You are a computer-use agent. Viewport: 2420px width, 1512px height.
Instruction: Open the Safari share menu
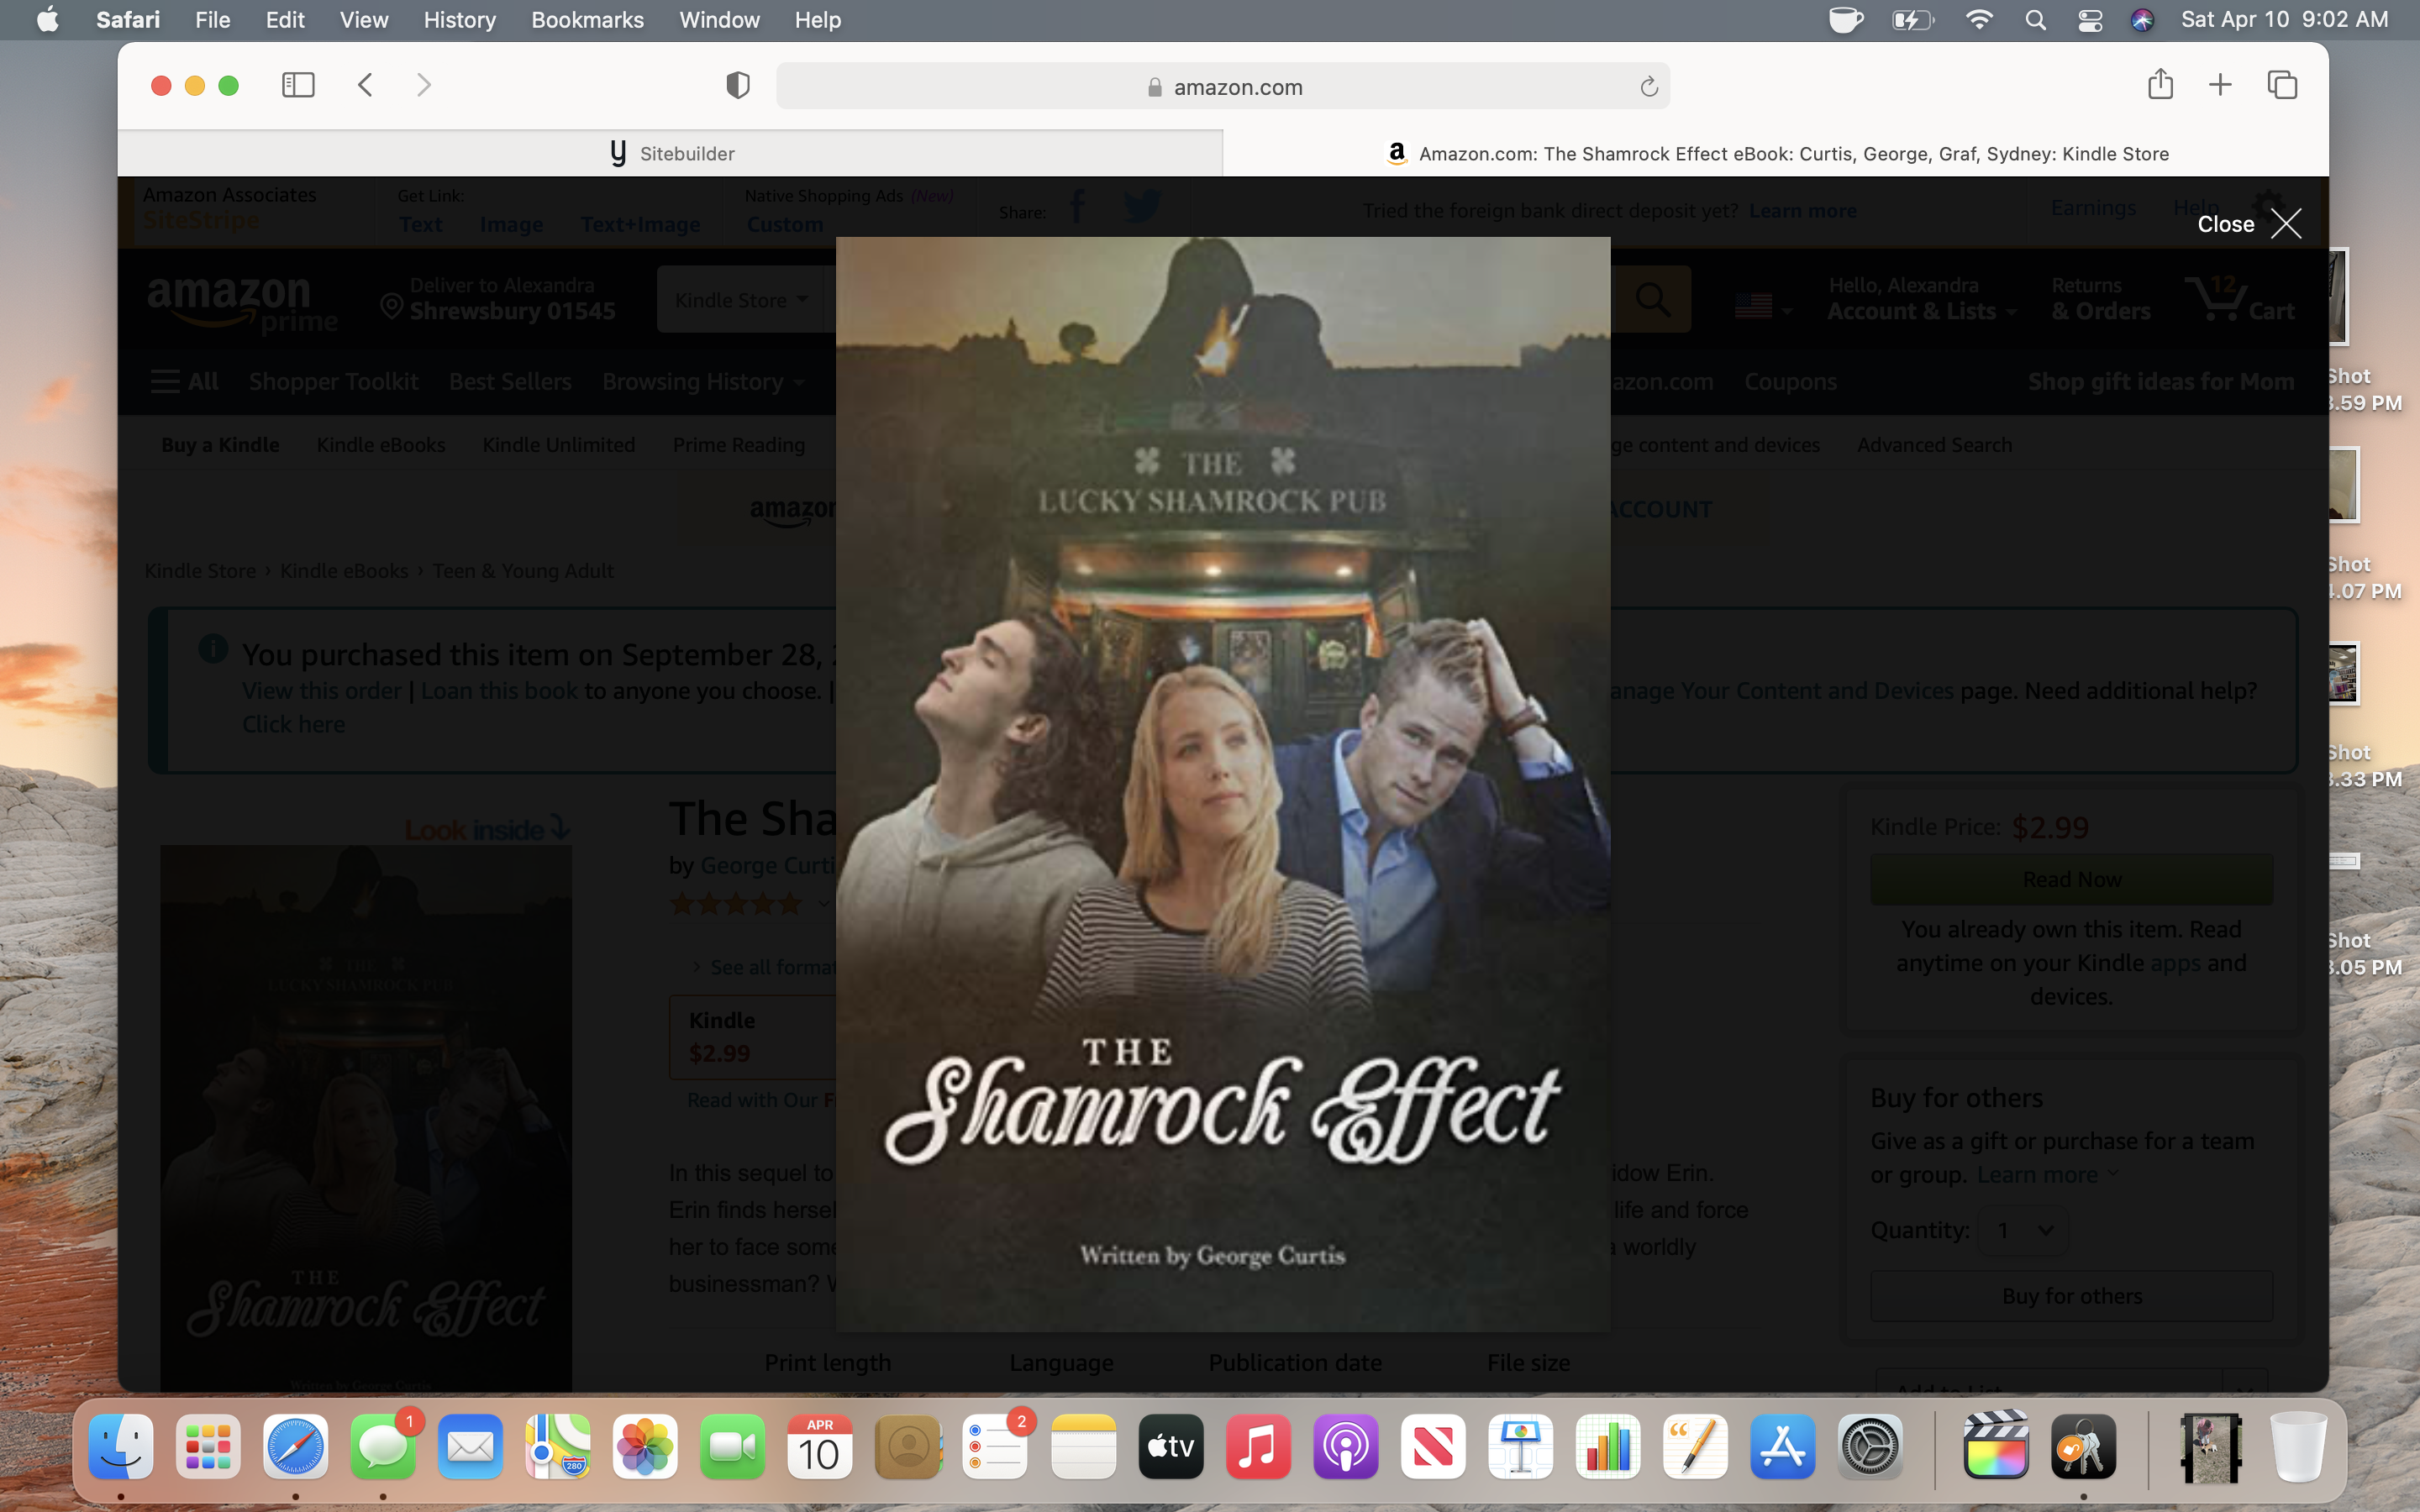(x=2160, y=84)
